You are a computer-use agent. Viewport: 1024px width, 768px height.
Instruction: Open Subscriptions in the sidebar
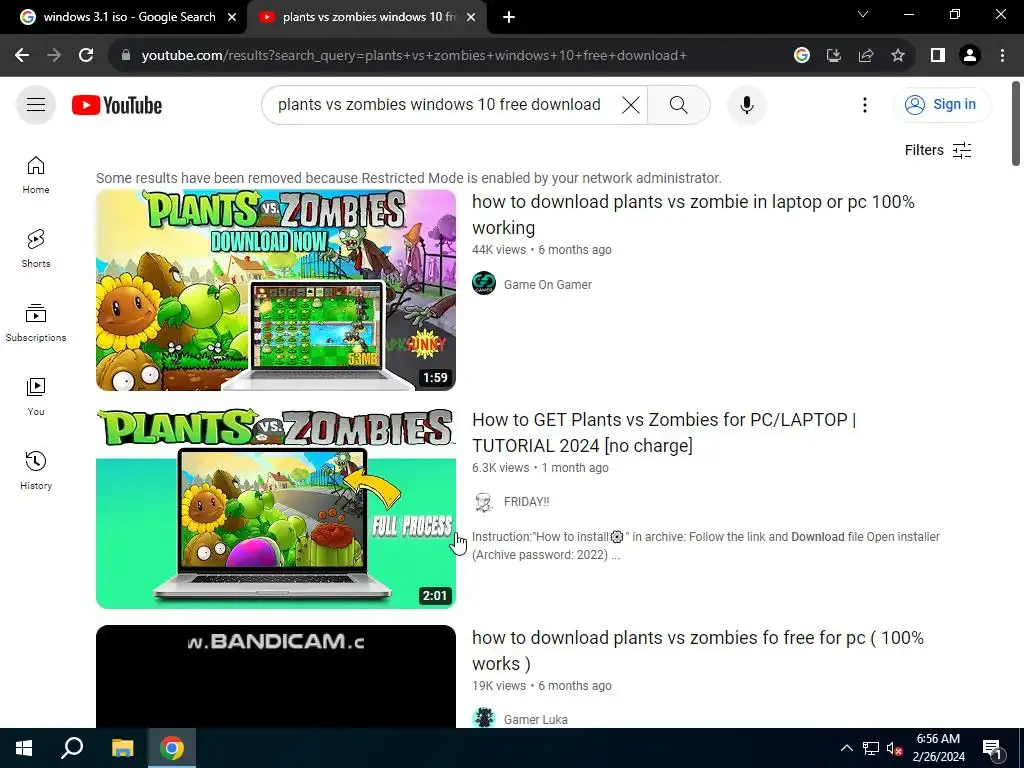point(36,323)
